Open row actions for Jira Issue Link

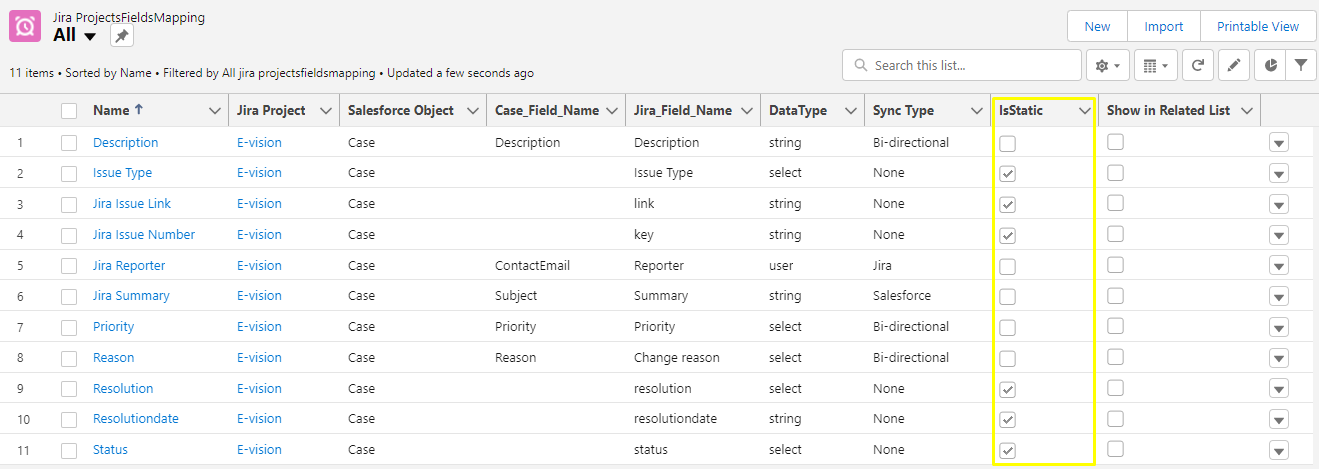[1278, 205]
